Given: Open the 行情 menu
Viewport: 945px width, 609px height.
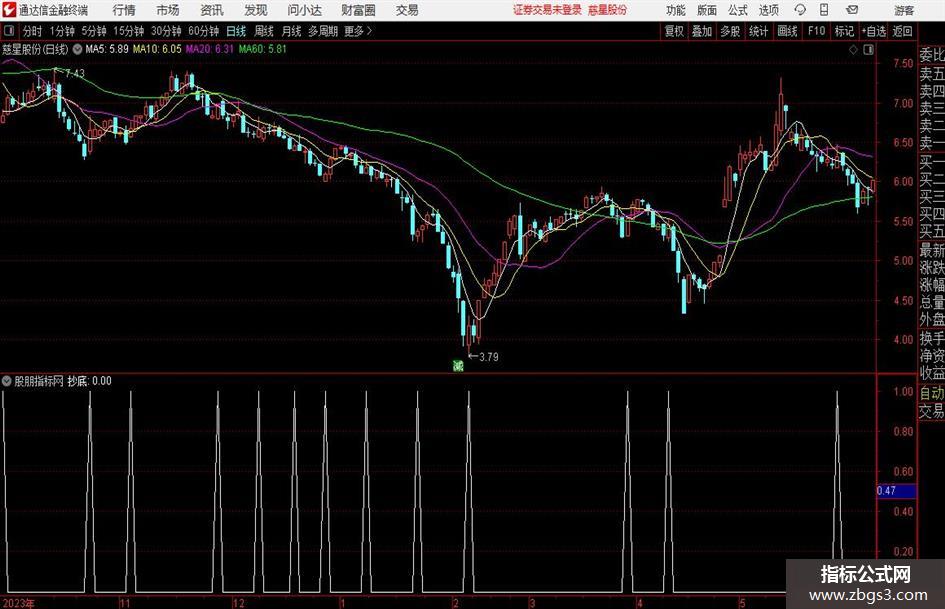Looking at the screenshot, I should 124,10.
